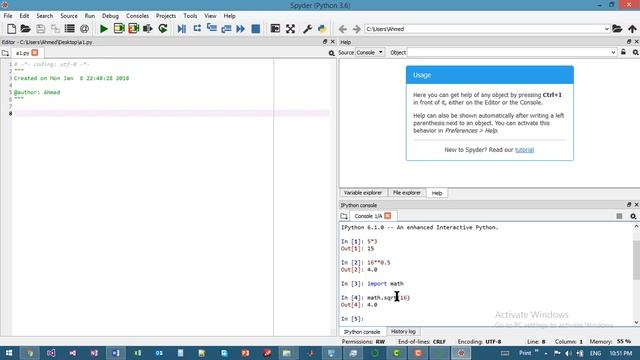
Task: Open the Spyder tutorial link
Action: tap(524, 150)
